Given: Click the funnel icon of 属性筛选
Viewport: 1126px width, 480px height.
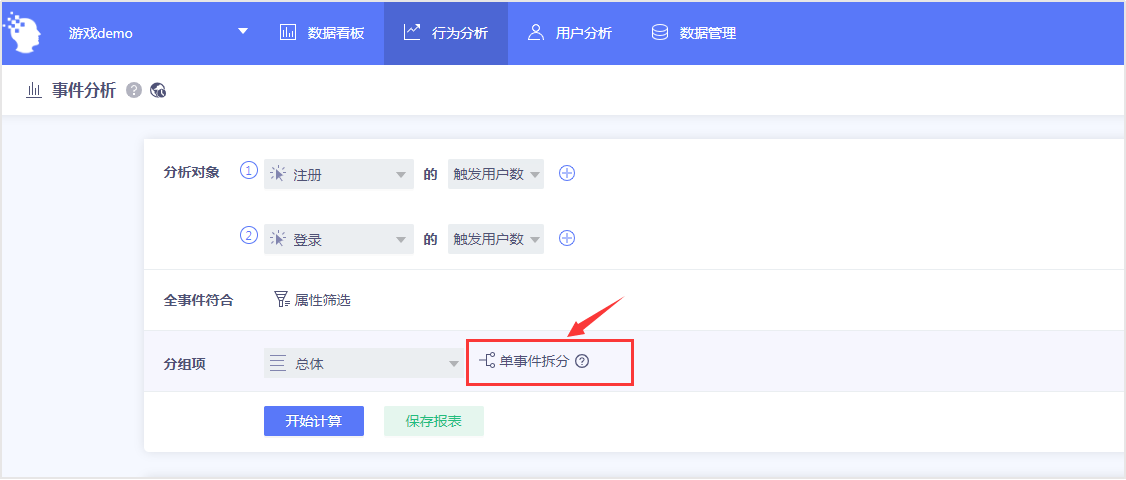Looking at the screenshot, I should point(282,300).
